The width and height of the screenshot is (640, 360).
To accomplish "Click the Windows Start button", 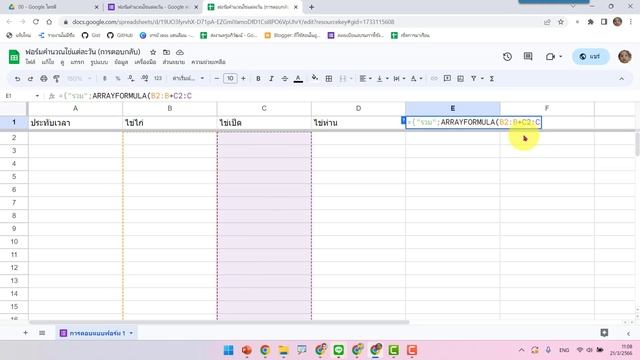I will tap(229, 350).
